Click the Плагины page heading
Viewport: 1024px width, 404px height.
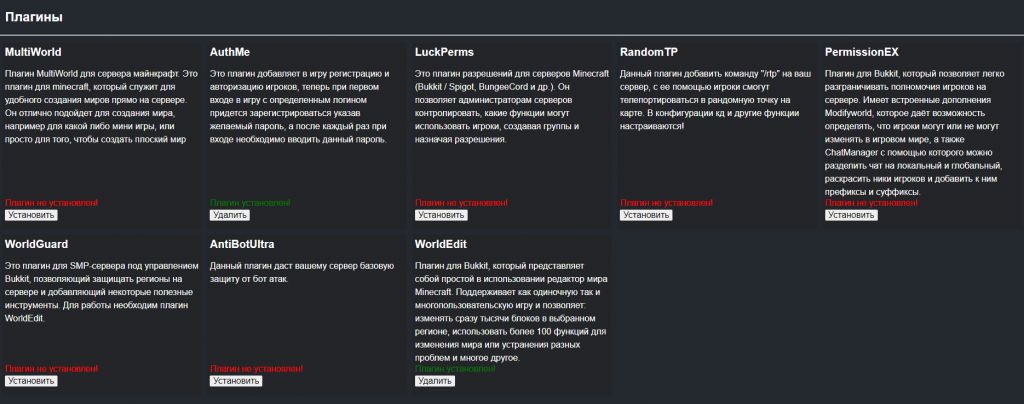34,18
